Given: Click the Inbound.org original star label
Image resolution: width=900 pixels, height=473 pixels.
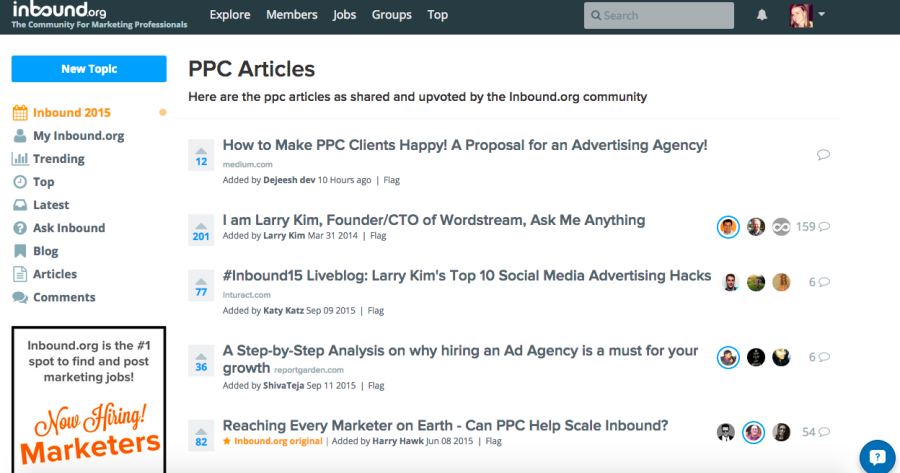Looking at the screenshot, I should [x=273, y=441].
